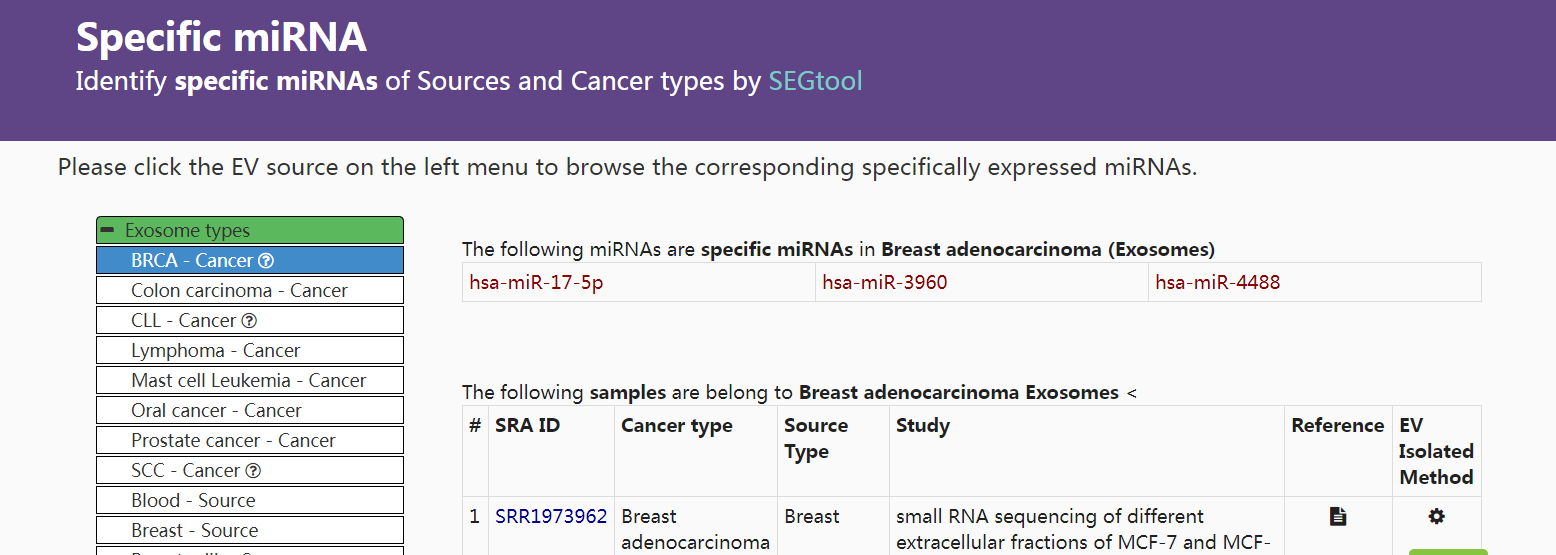The height and width of the screenshot is (555, 1556).
Task: Select Blood - Source in the menu
Action: click(x=250, y=501)
